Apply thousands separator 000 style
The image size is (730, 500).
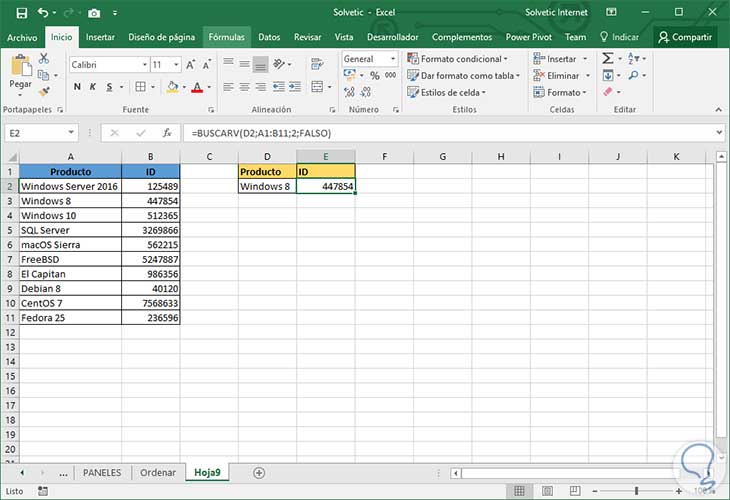[391, 75]
